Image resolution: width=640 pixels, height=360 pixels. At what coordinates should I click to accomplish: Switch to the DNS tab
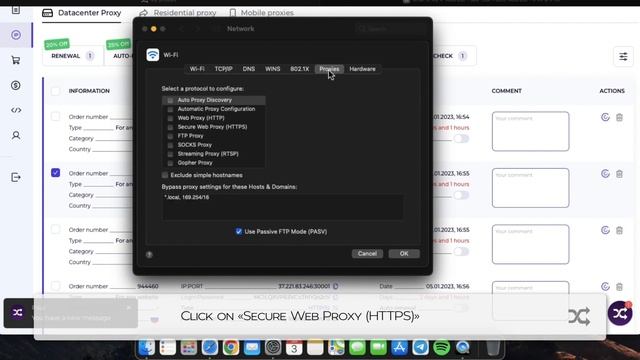pos(249,69)
